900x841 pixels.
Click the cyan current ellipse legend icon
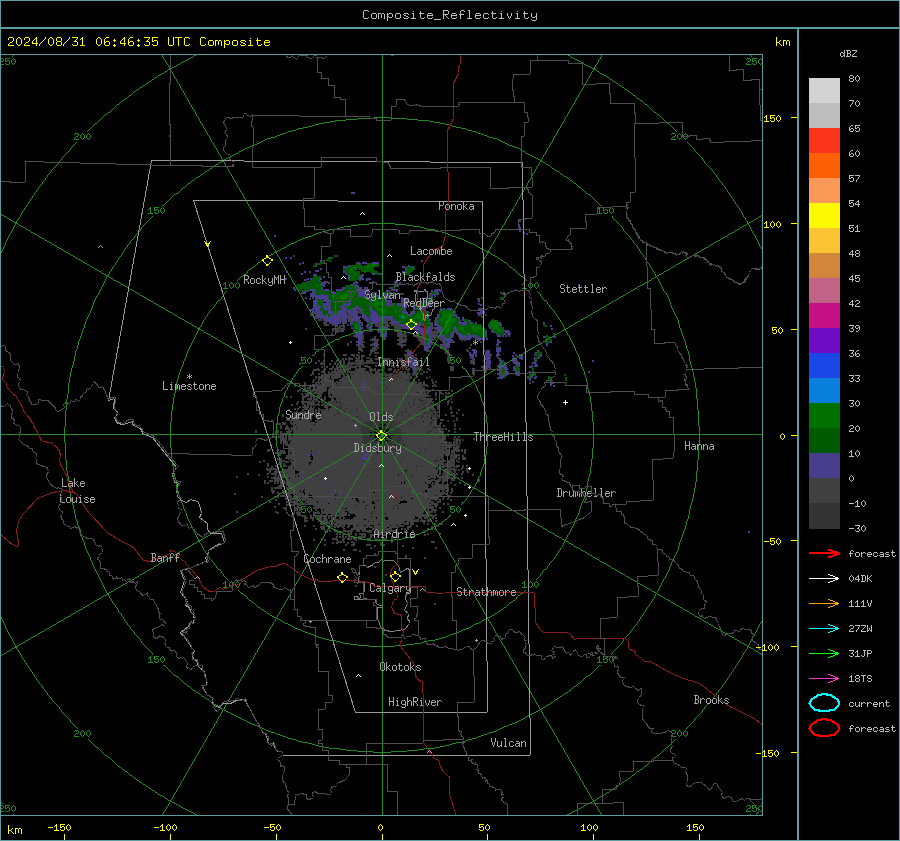[824, 703]
